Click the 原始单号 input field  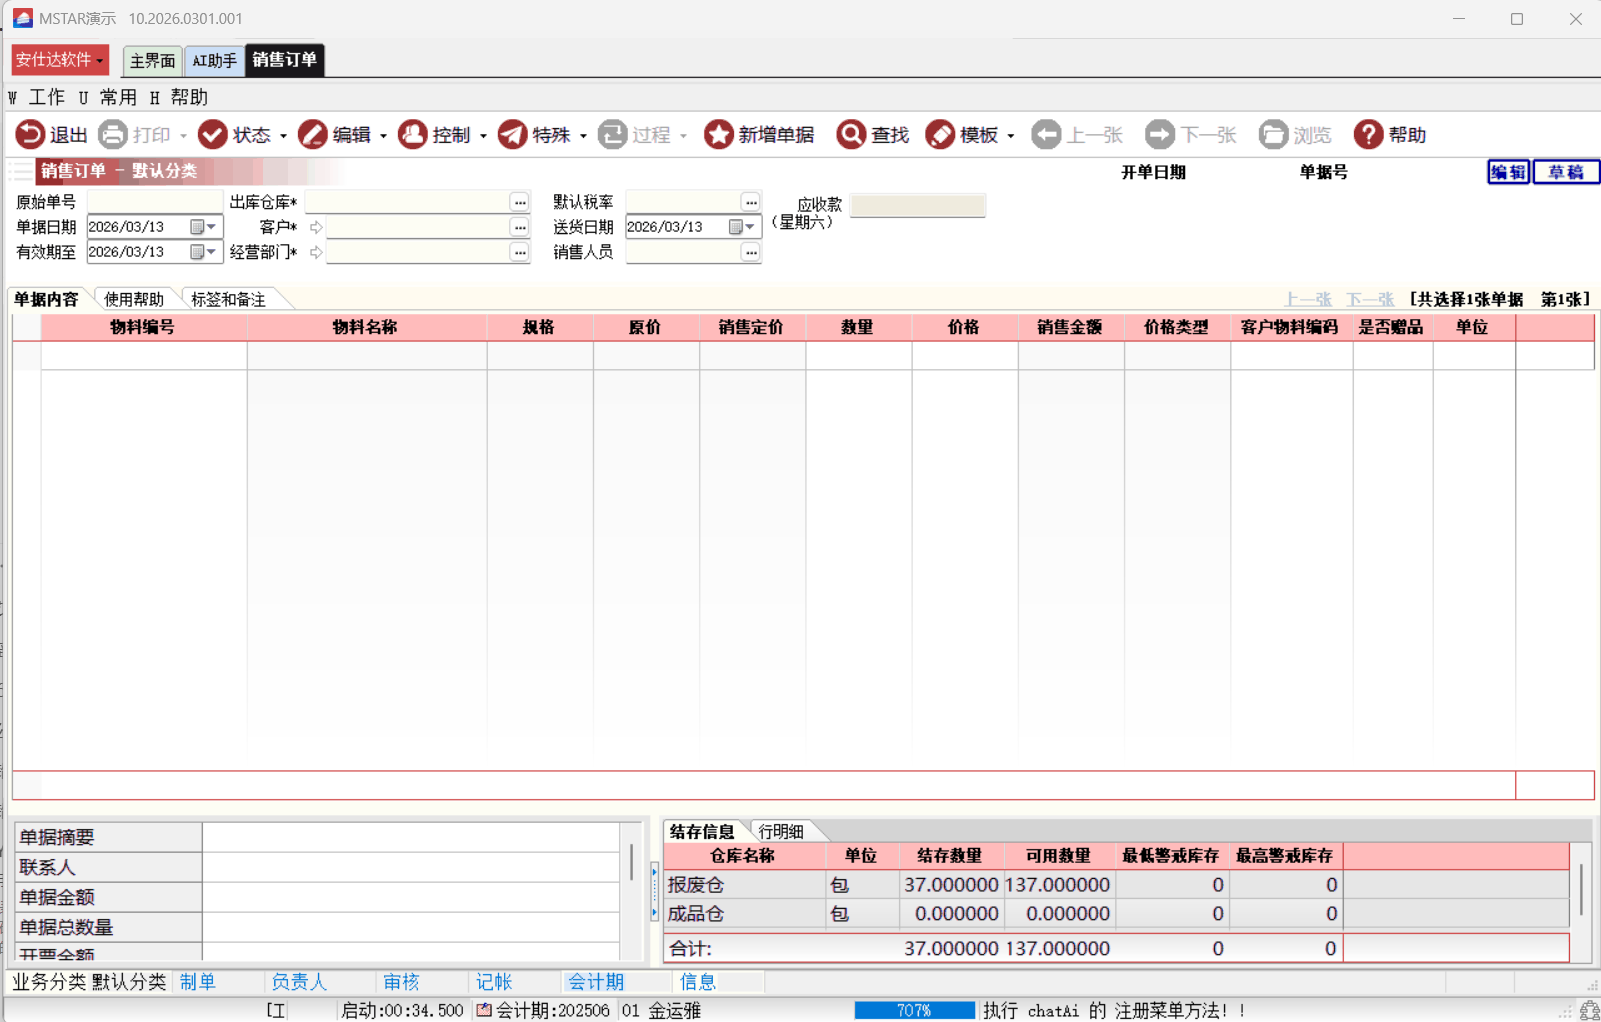pos(154,202)
